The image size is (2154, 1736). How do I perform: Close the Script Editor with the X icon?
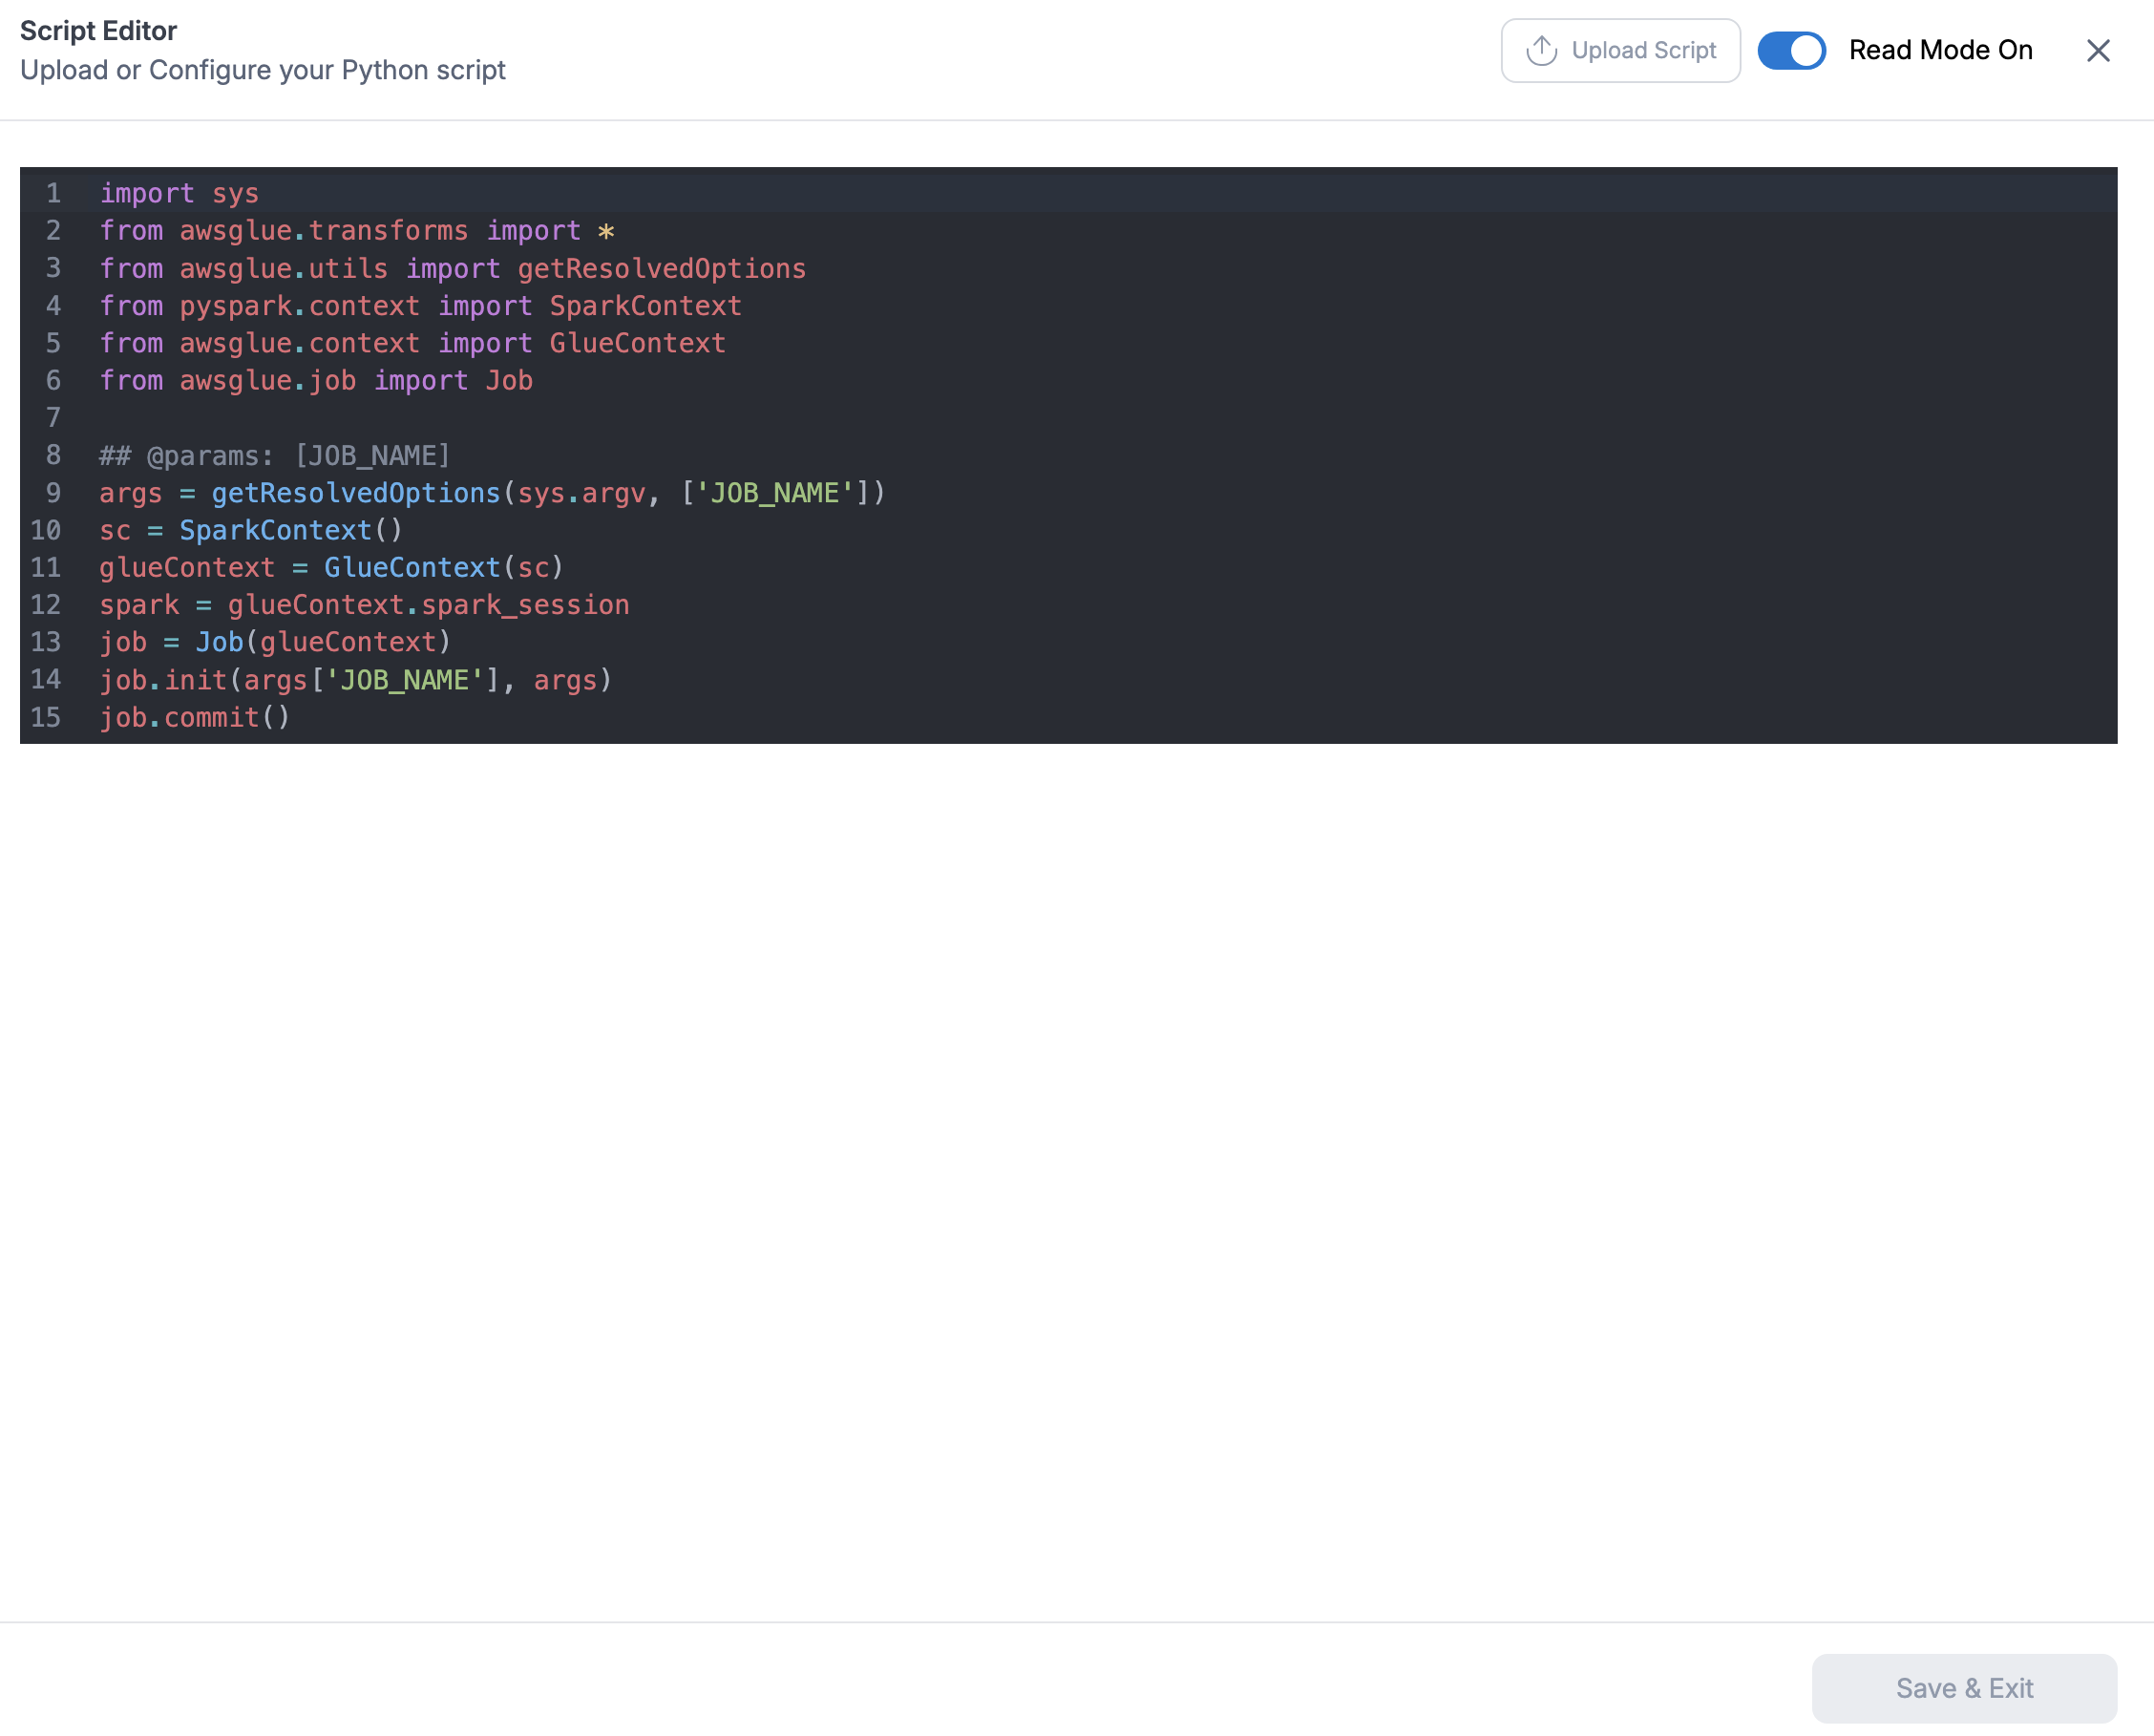pyautogui.click(x=2097, y=50)
